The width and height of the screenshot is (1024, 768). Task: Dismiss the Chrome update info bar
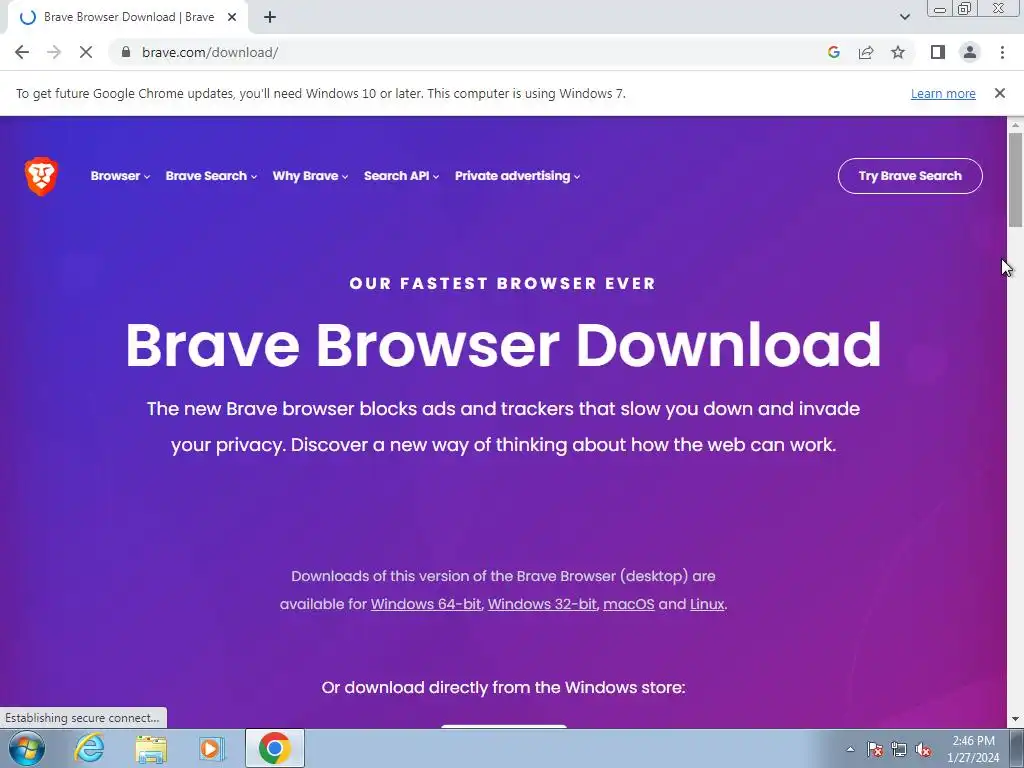1000,93
